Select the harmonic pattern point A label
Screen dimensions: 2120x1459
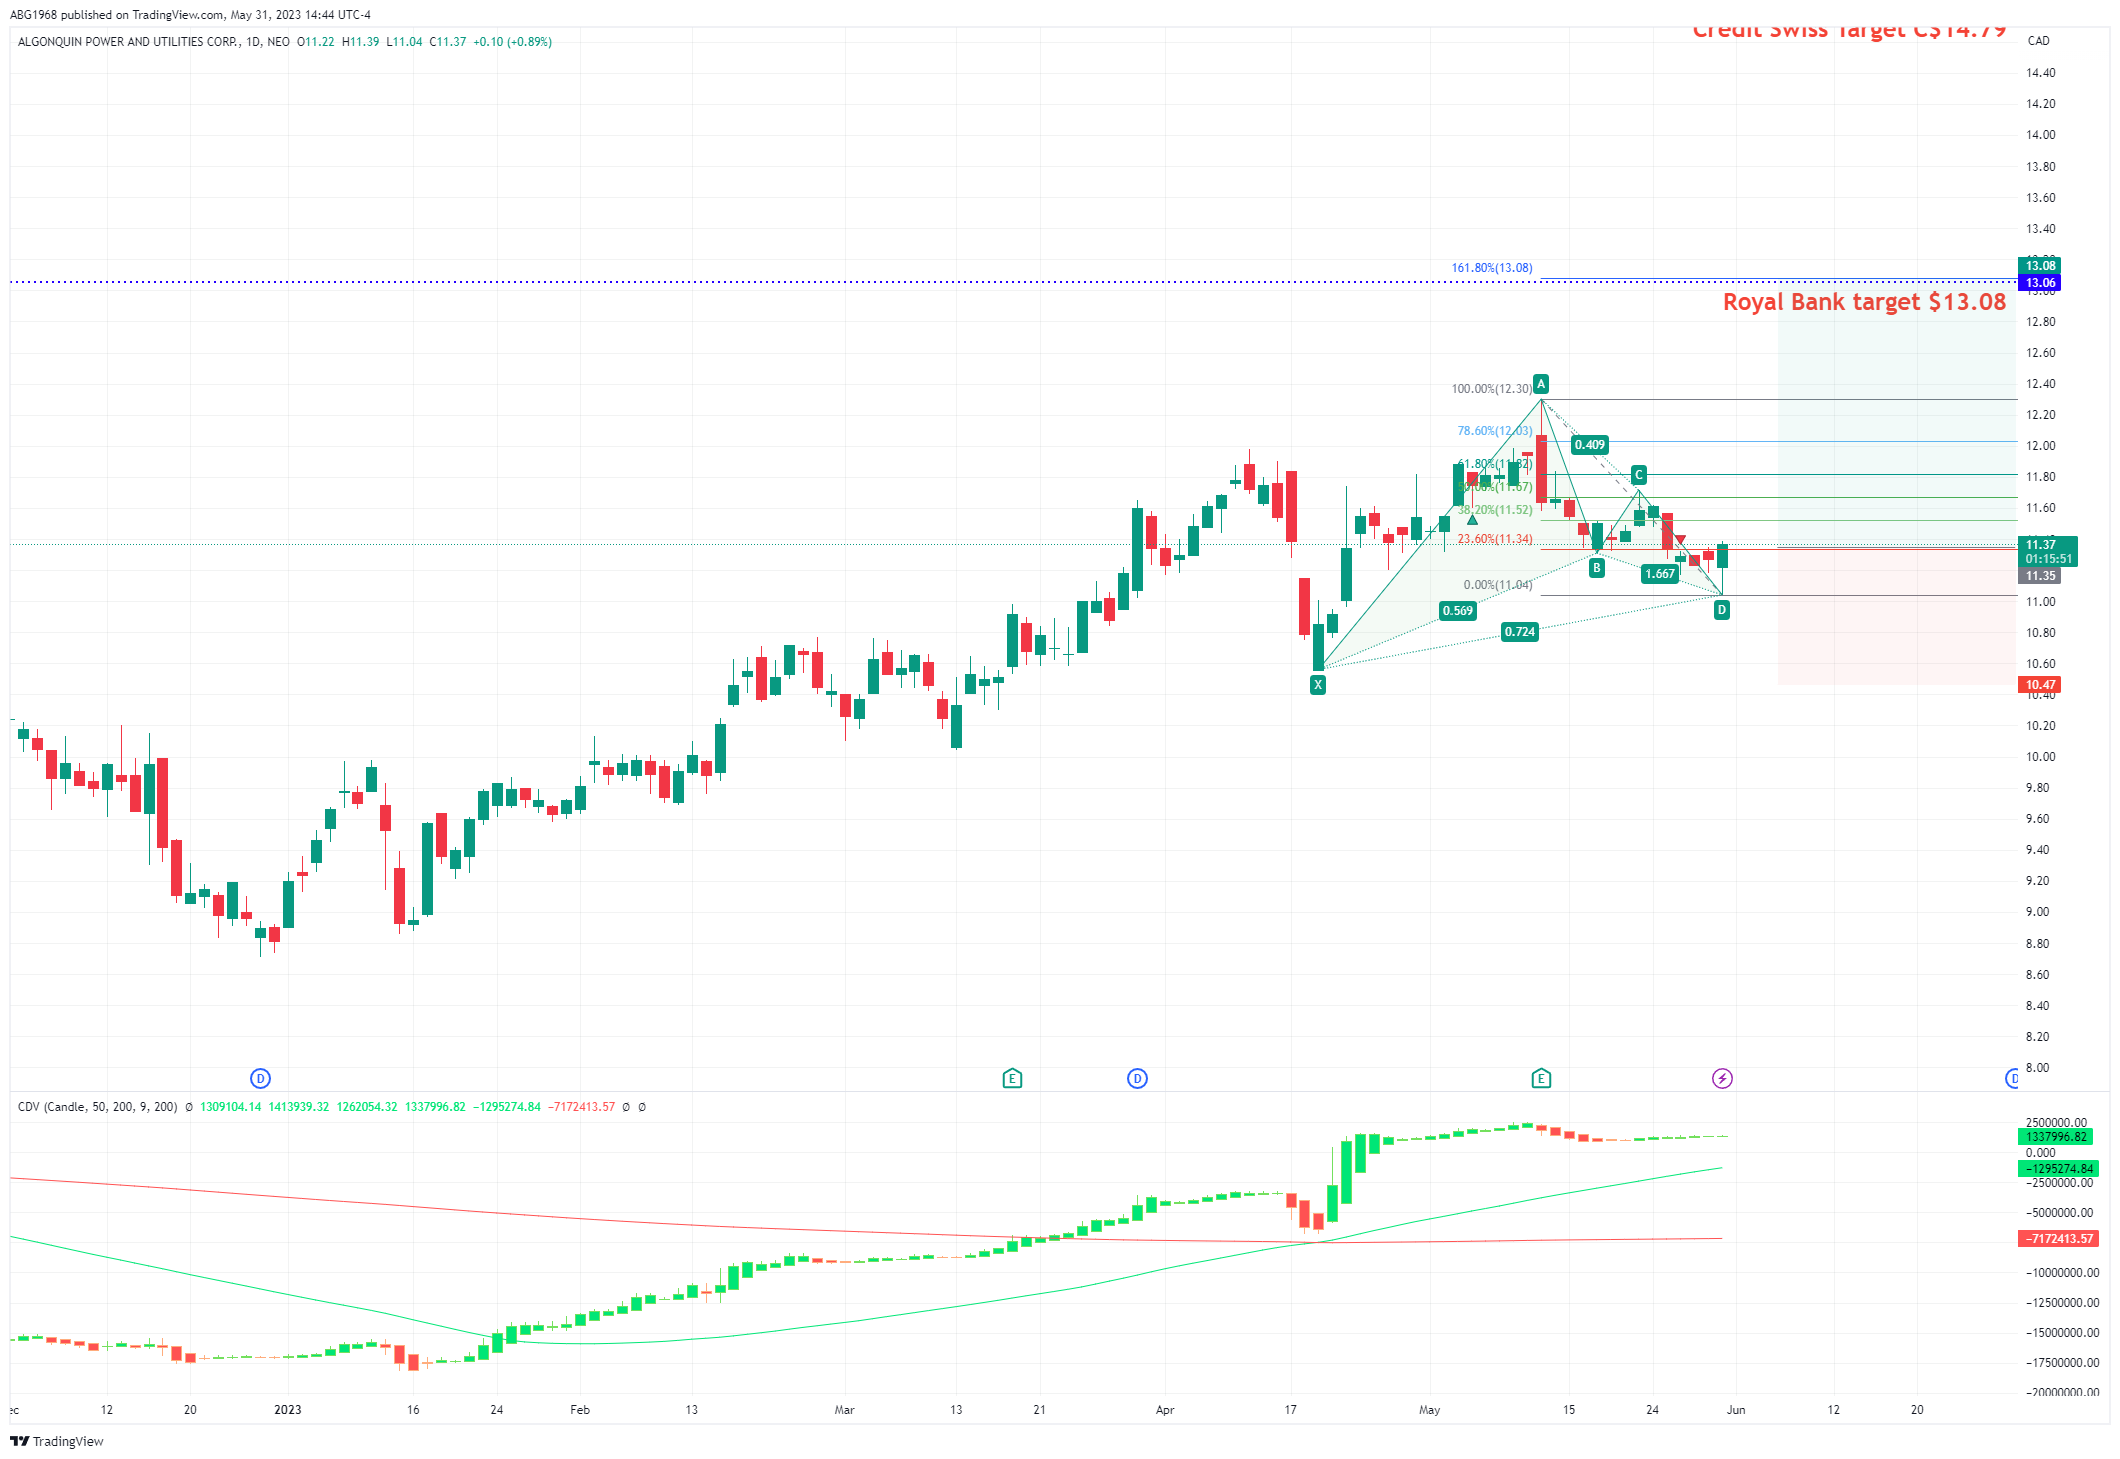[1541, 384]
